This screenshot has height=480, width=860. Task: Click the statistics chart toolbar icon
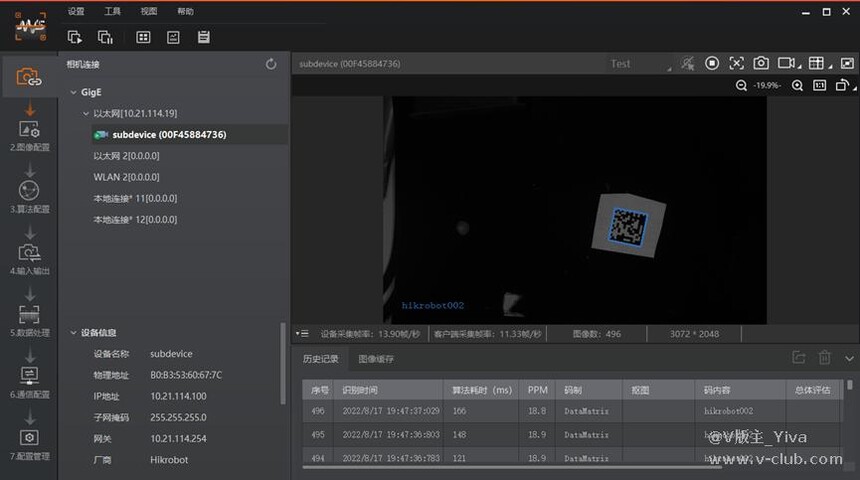173,37
